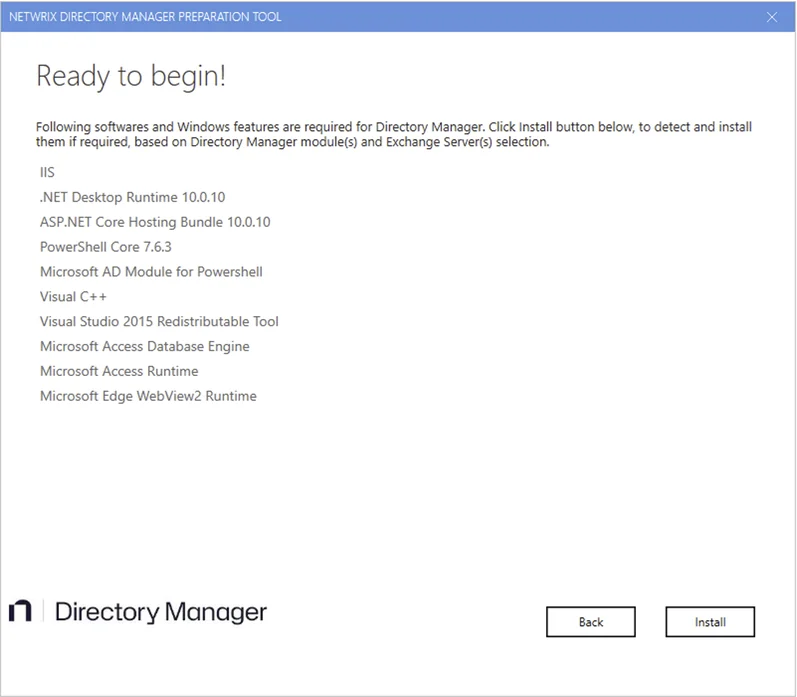Click the Netwrix logo icon
This screenshot has height=697, width=797.
tap(20, 611)
